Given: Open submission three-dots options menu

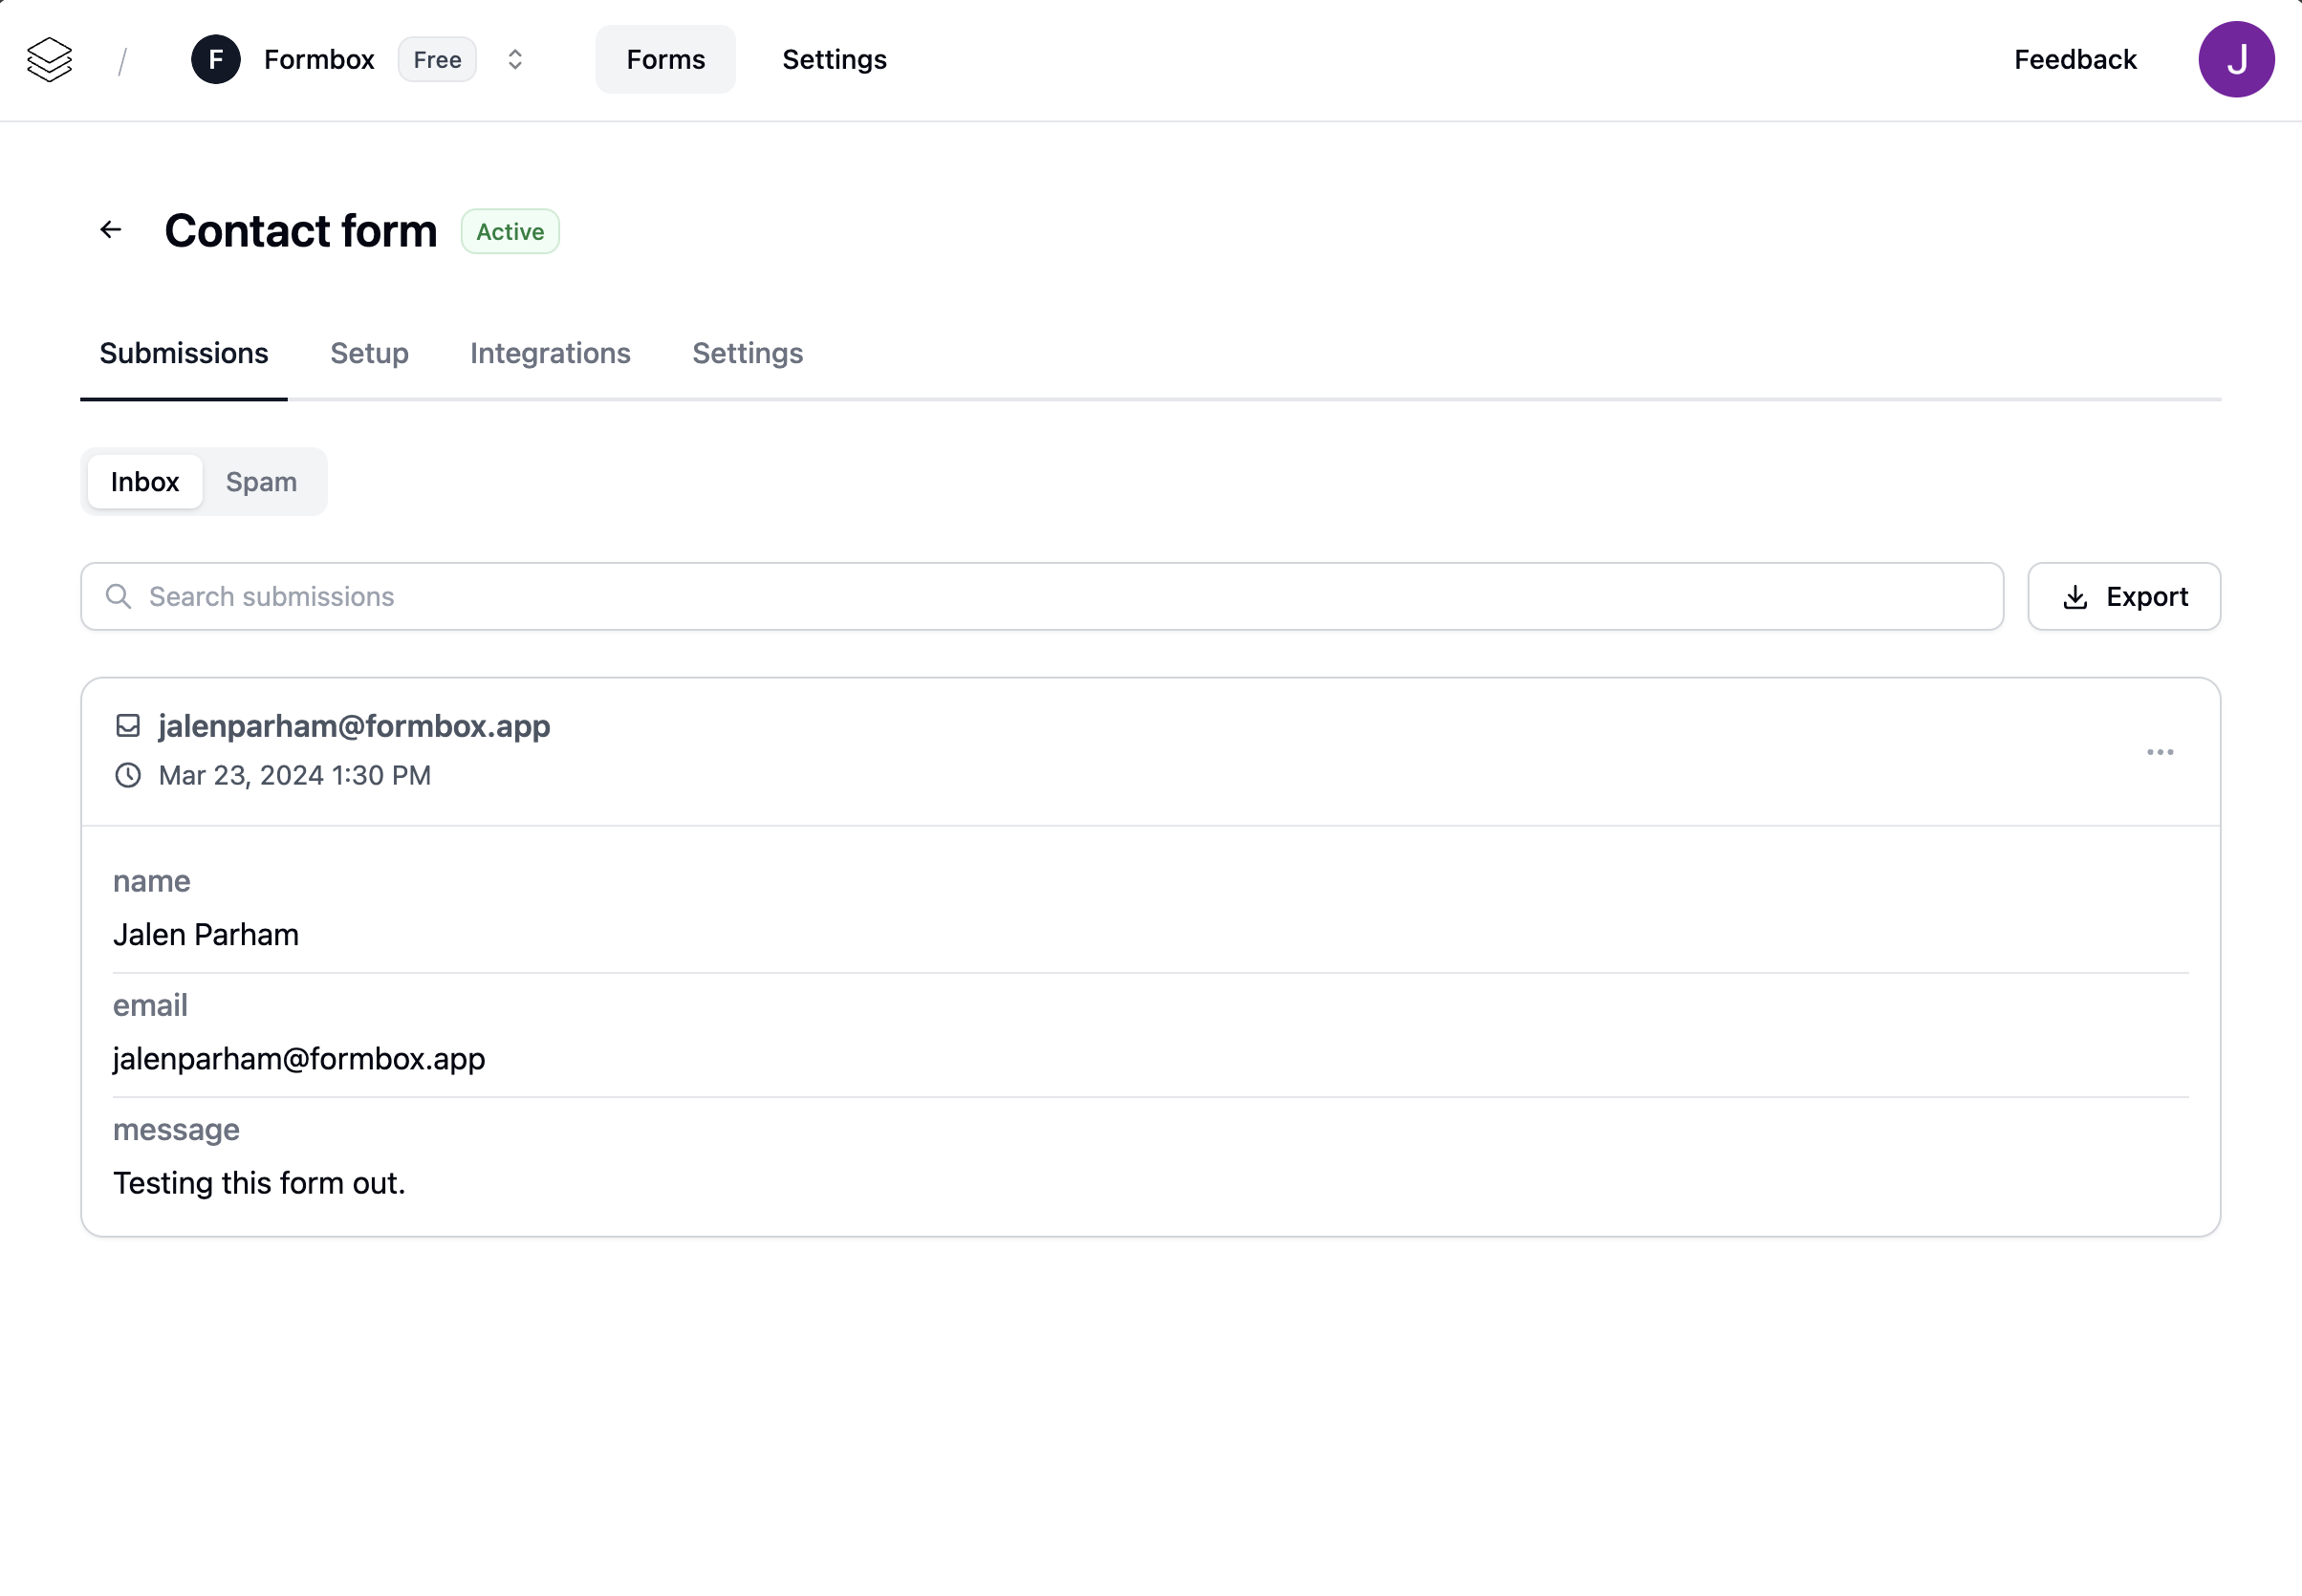Looking at the screenshot, I should pyautogui.click(x=2159, y=752).
